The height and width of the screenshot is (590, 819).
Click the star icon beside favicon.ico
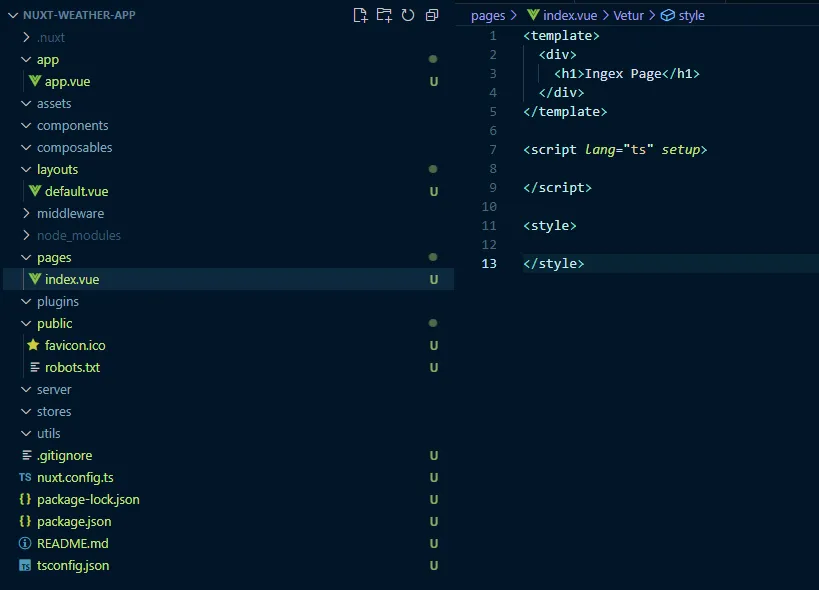tap(33, 345)
